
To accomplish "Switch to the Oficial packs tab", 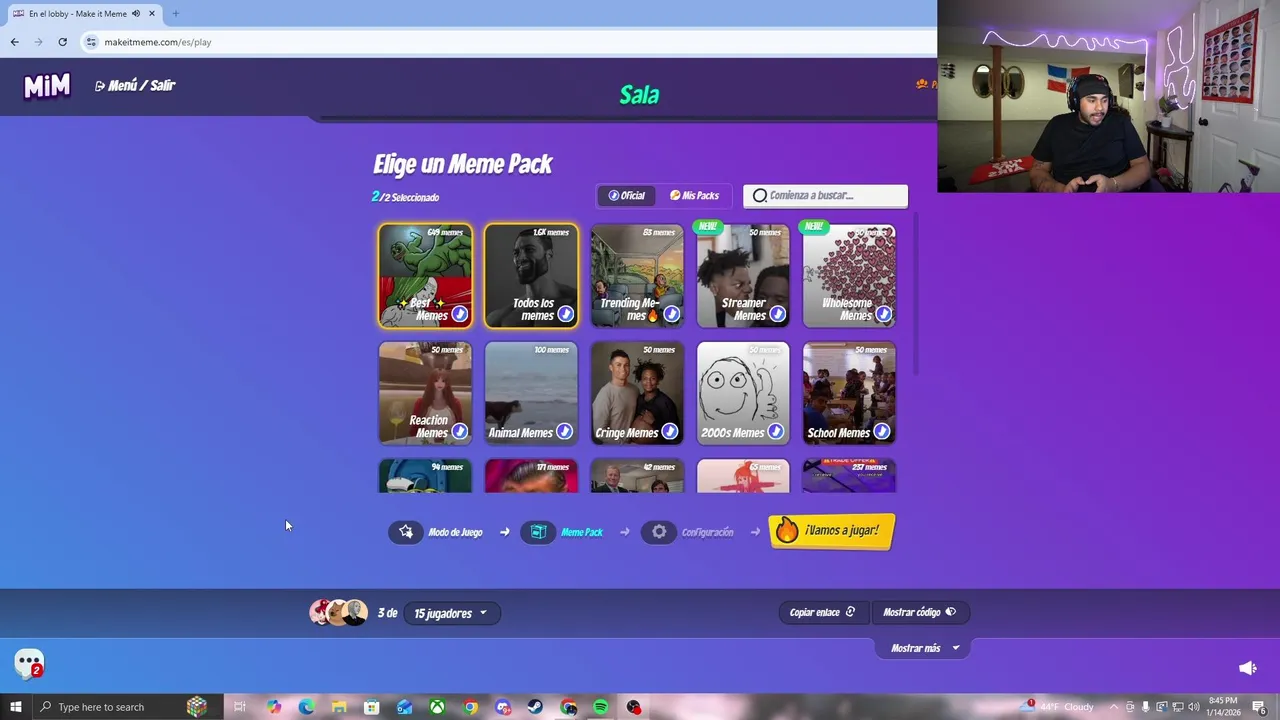I will point(627,196).
